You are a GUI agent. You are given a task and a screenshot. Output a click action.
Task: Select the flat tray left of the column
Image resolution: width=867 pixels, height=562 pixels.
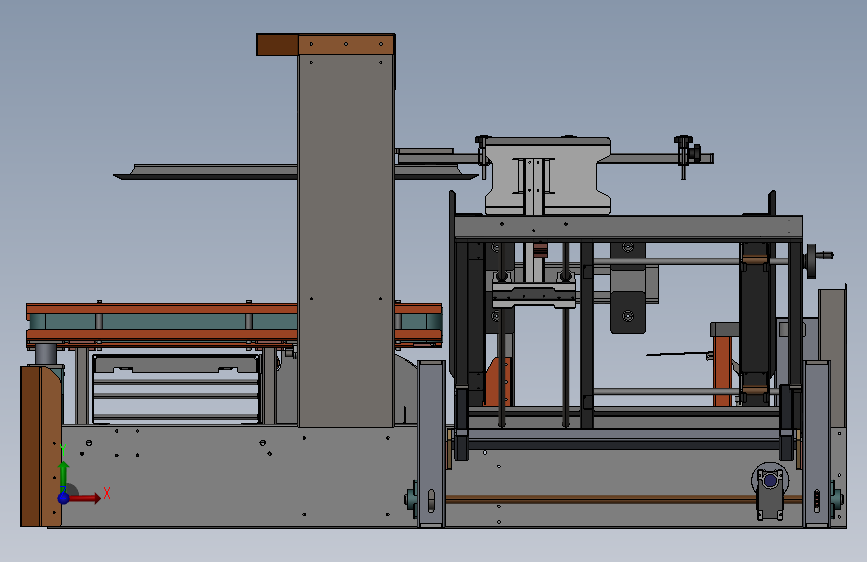click(x=206, y=171)
